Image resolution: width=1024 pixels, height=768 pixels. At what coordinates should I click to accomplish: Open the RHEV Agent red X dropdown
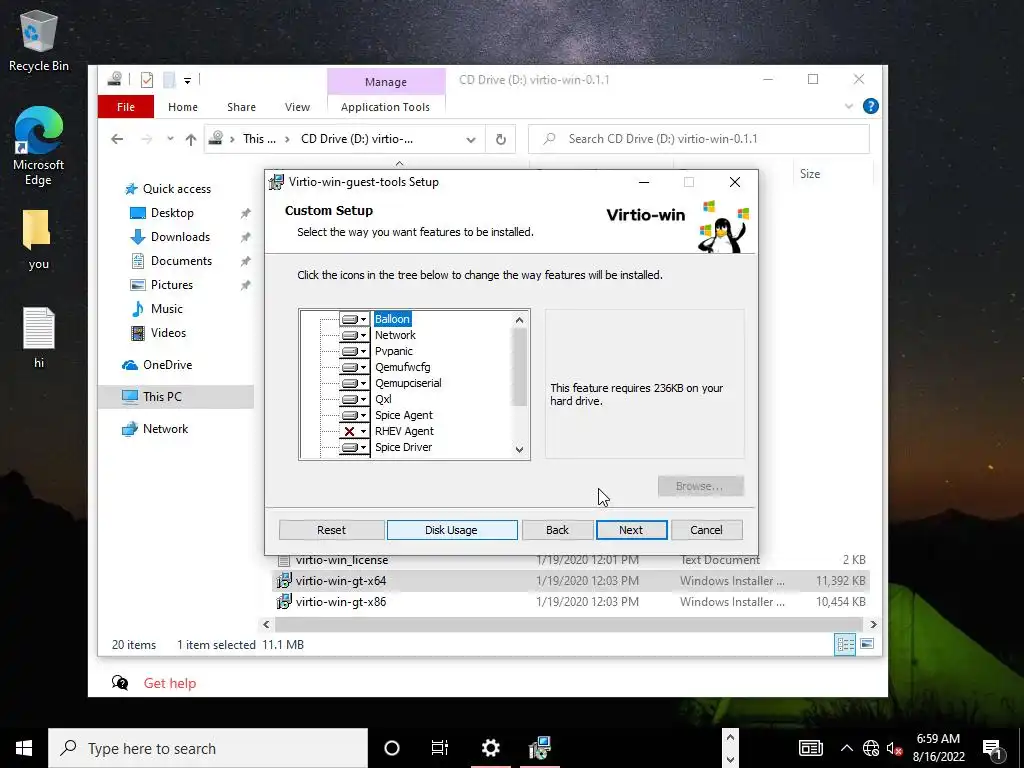pos(354,431)
